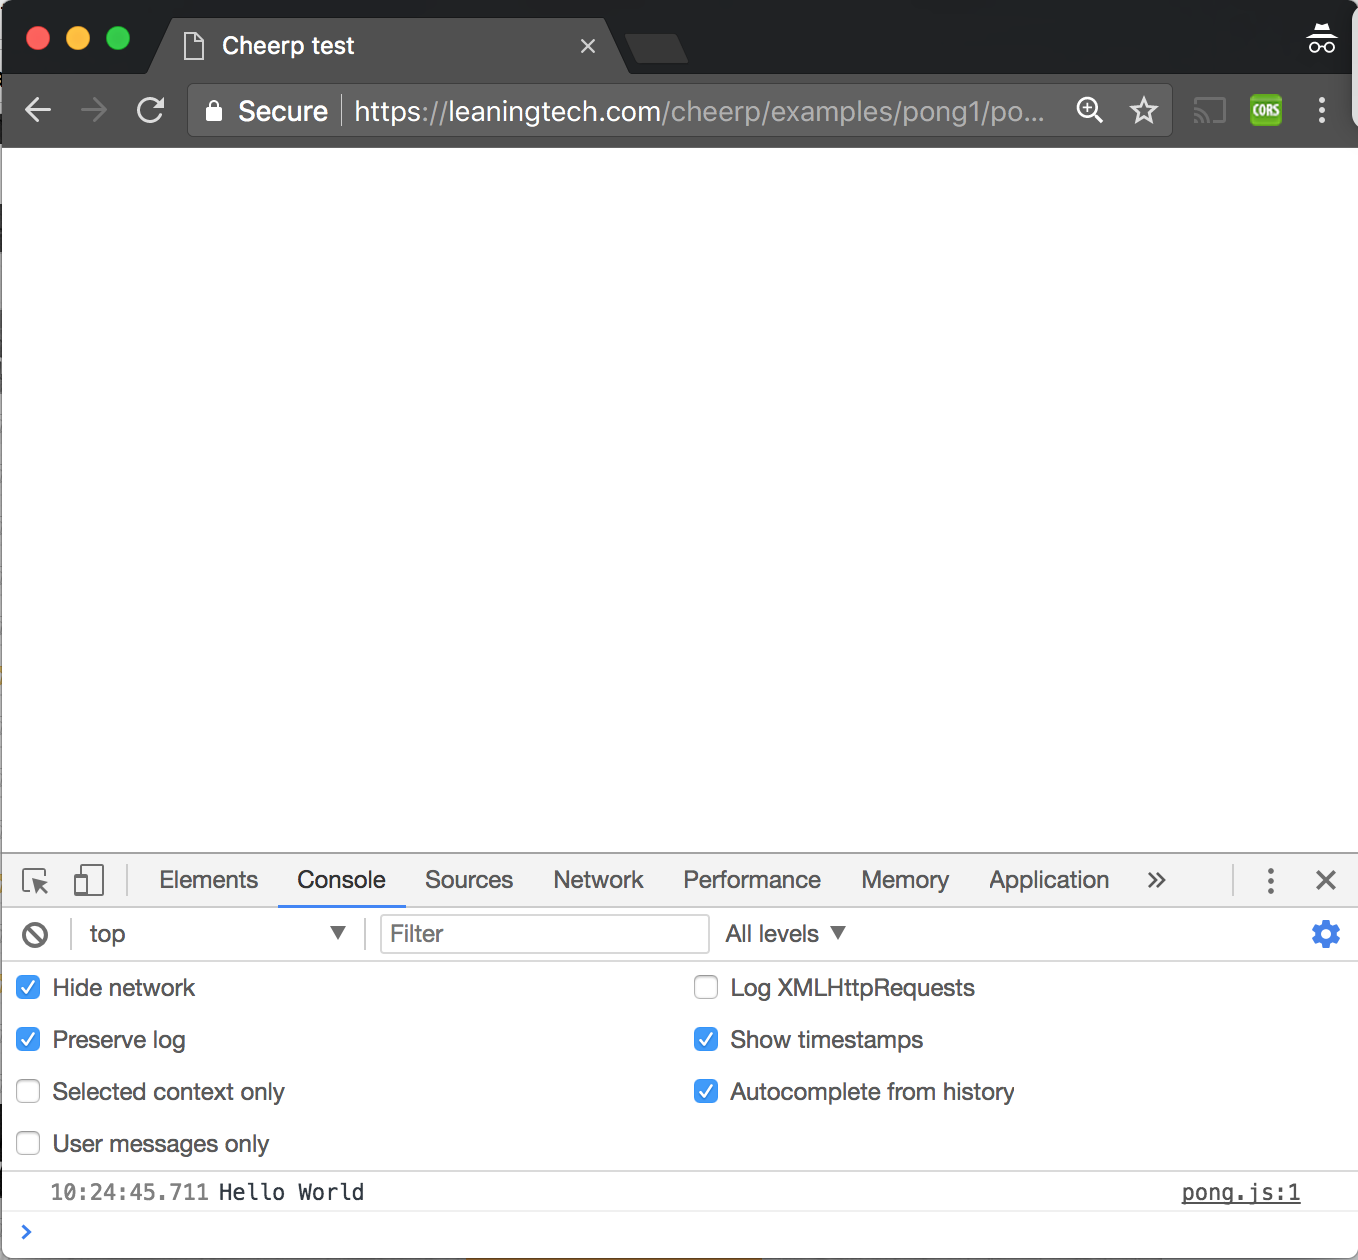Open the top context dropdown
Screen dimensions: 1358x1260
click(x=215, y=934)
